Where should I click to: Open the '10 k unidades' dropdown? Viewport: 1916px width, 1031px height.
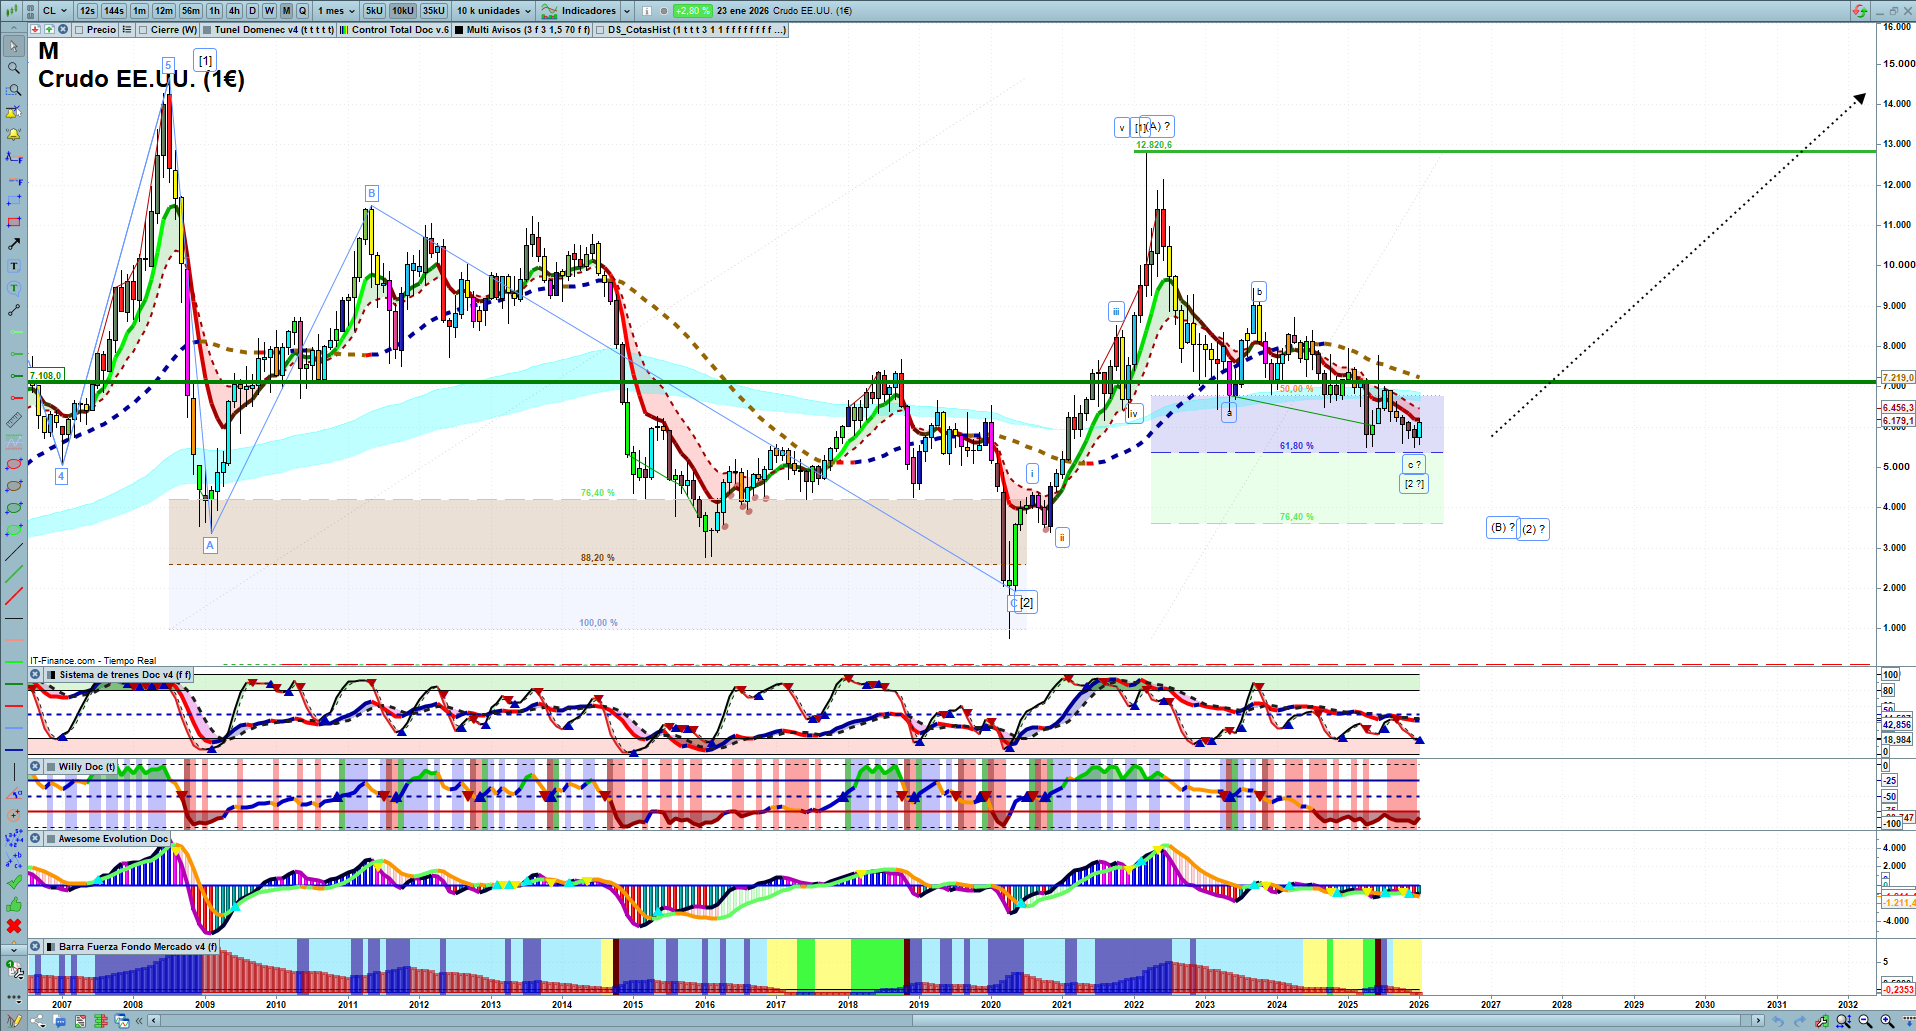(494, 11)
